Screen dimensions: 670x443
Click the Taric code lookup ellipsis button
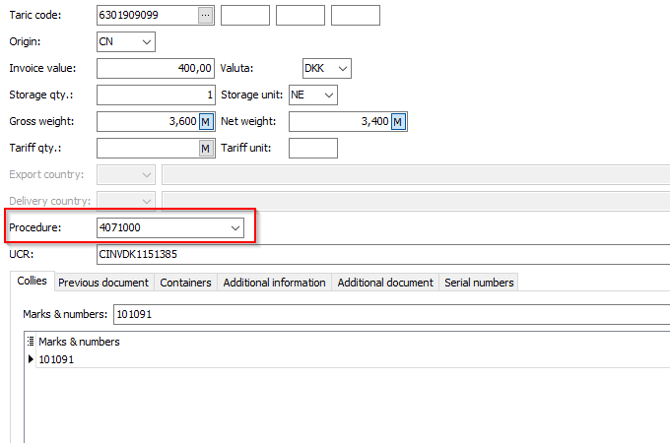pyautogui.click(x=206, y=15)
